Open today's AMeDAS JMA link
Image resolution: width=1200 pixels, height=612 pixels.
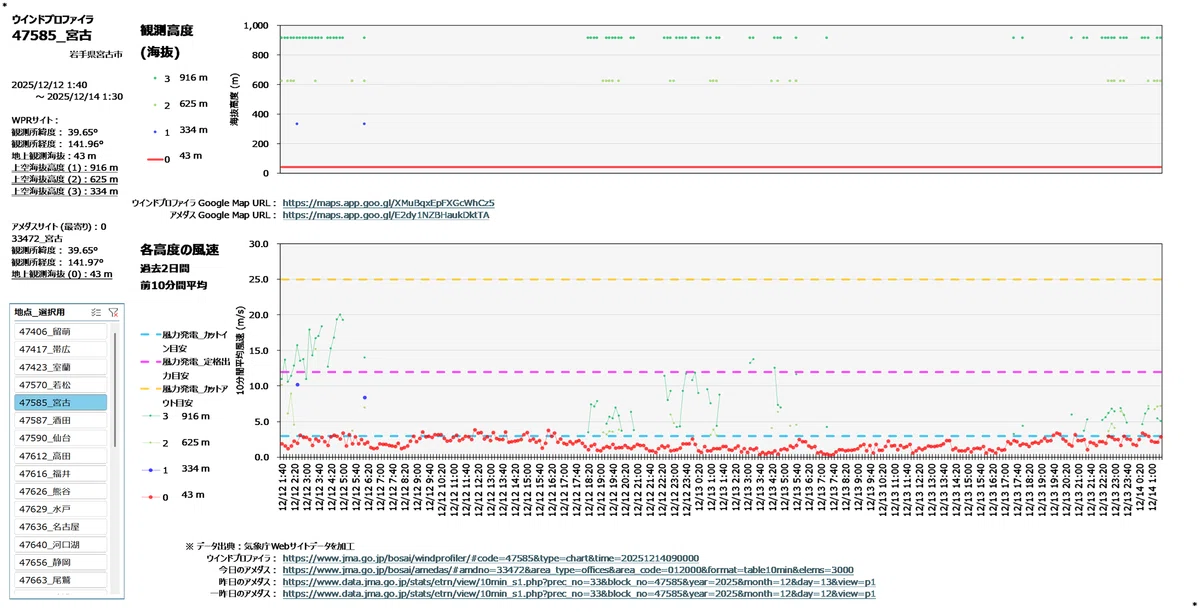pyautogui.click(x=567, y=570)
